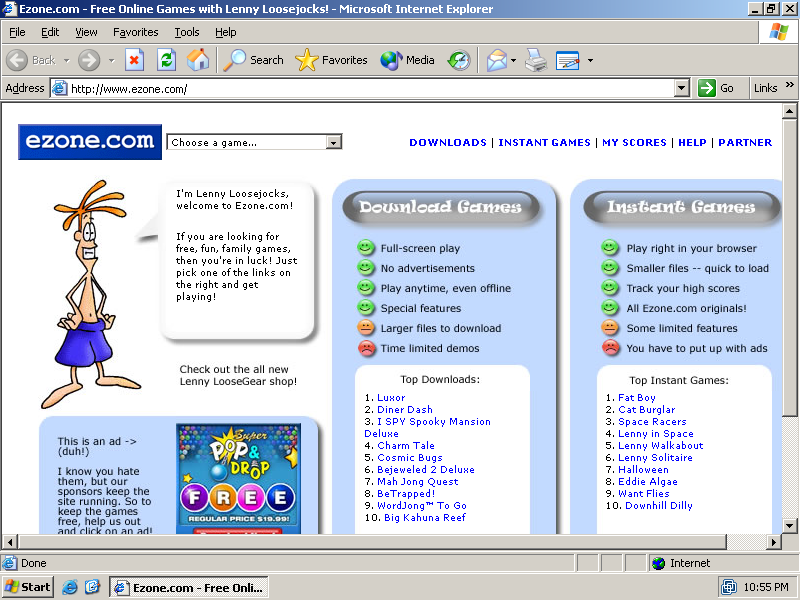Open Favorites star in toolbar
Screen dimensions: 800x600
(x=331, y=60)
